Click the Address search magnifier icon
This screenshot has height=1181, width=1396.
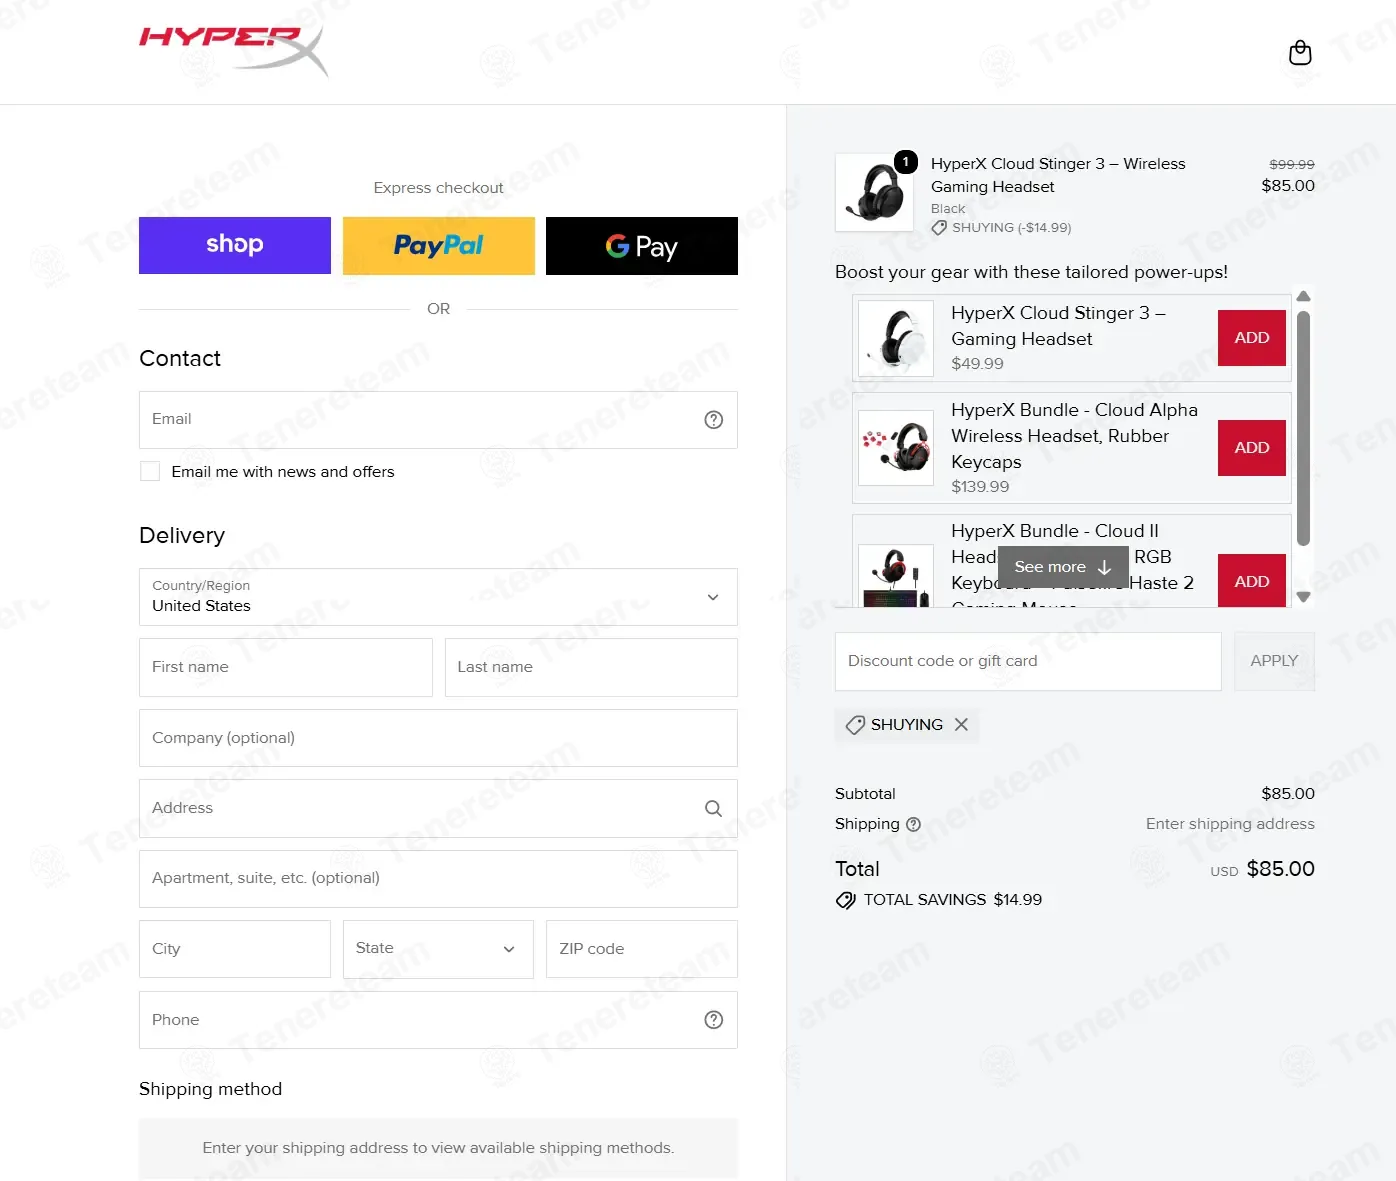(x=713, y=808)
